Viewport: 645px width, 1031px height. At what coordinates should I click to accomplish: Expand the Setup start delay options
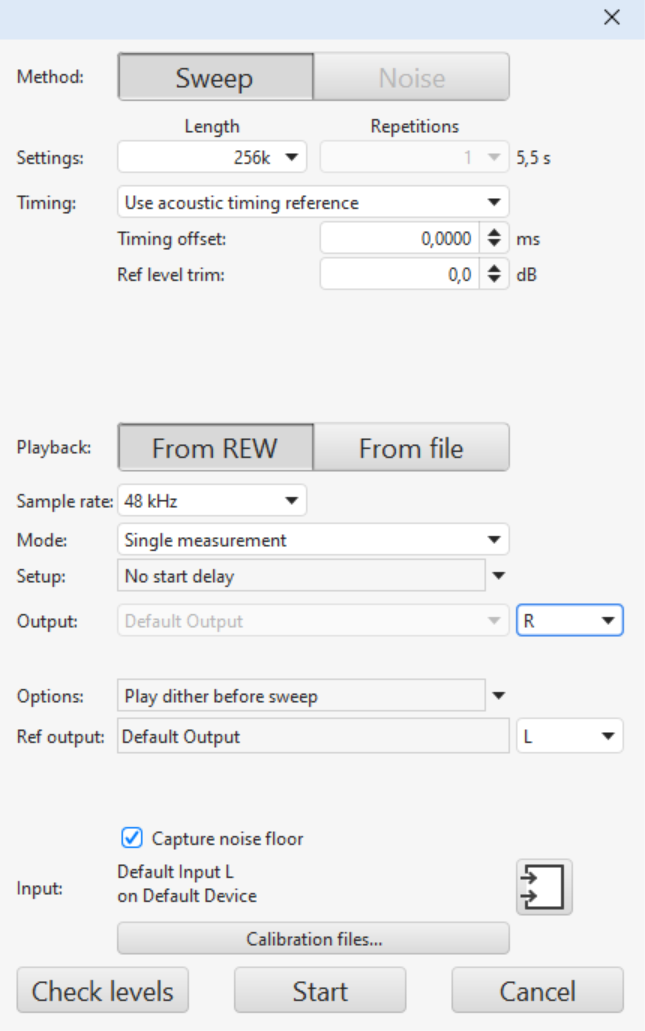click(x=499, y=576)
